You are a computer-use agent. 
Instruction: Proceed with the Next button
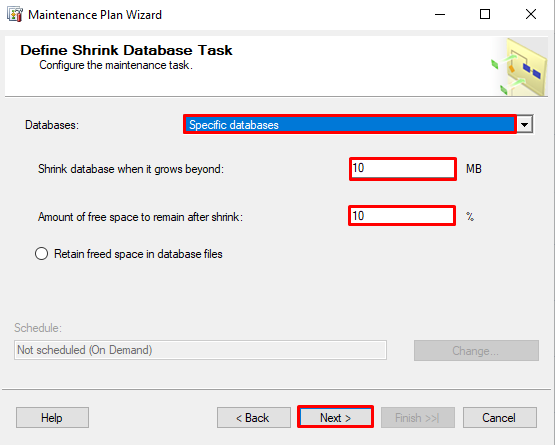click(x=336, y=418)
